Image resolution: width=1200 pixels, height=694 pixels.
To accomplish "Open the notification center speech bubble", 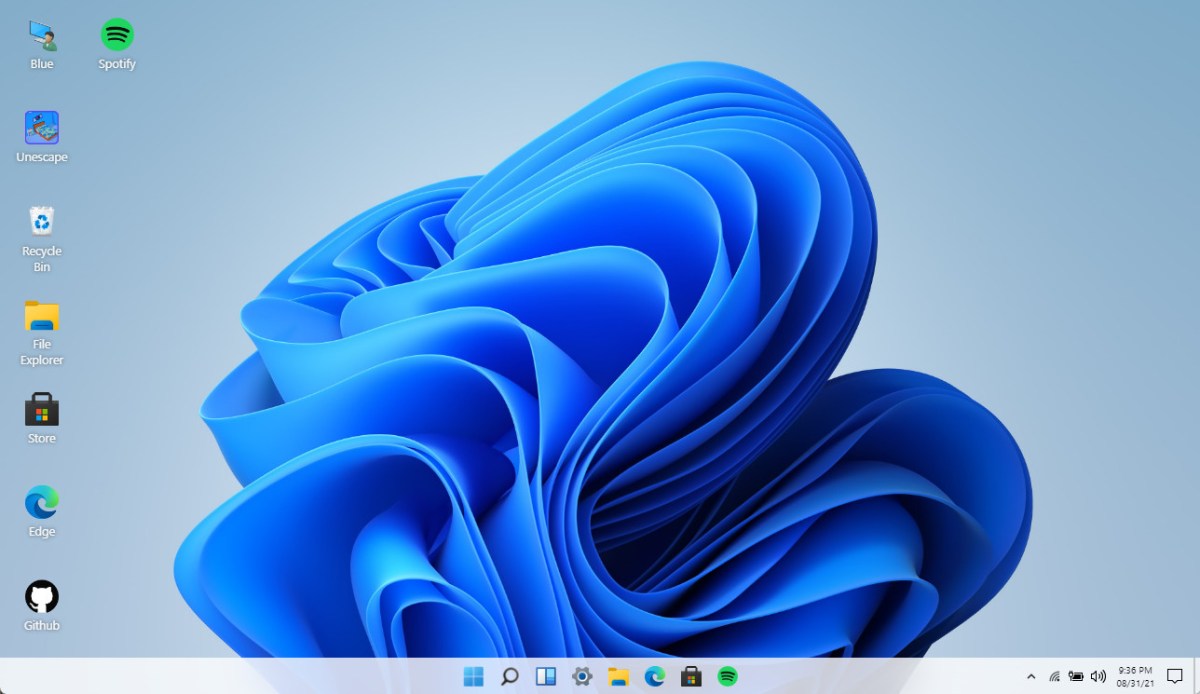I will (x=1175, y=677).
